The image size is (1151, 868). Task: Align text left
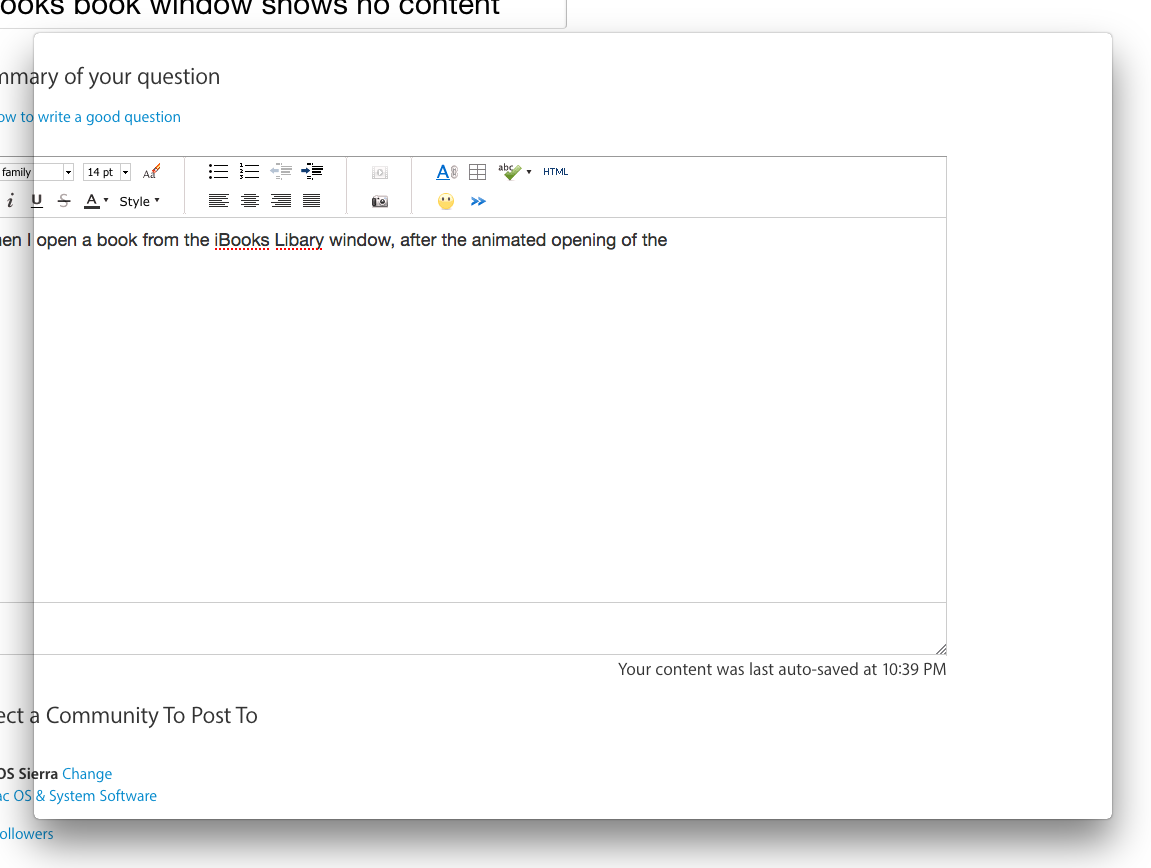[x=218, y=200]
